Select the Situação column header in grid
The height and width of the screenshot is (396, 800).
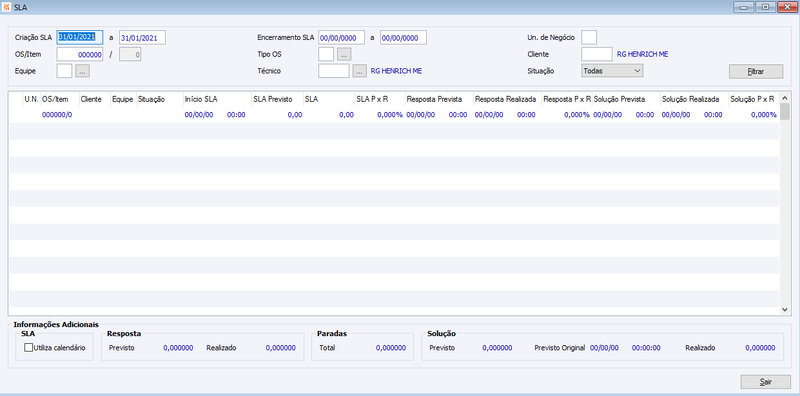pyautogui.click(x=160, y=100)
